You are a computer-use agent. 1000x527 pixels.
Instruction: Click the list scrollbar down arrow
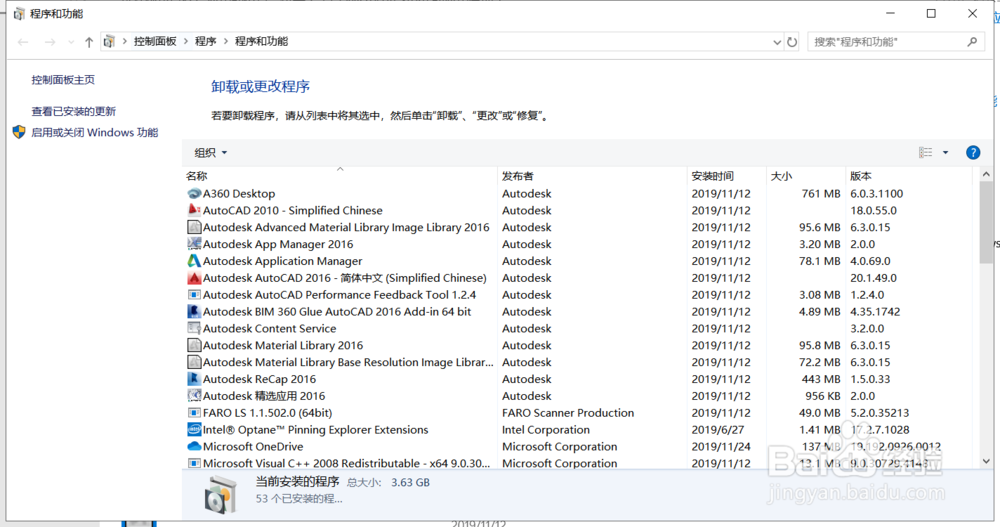986,461
